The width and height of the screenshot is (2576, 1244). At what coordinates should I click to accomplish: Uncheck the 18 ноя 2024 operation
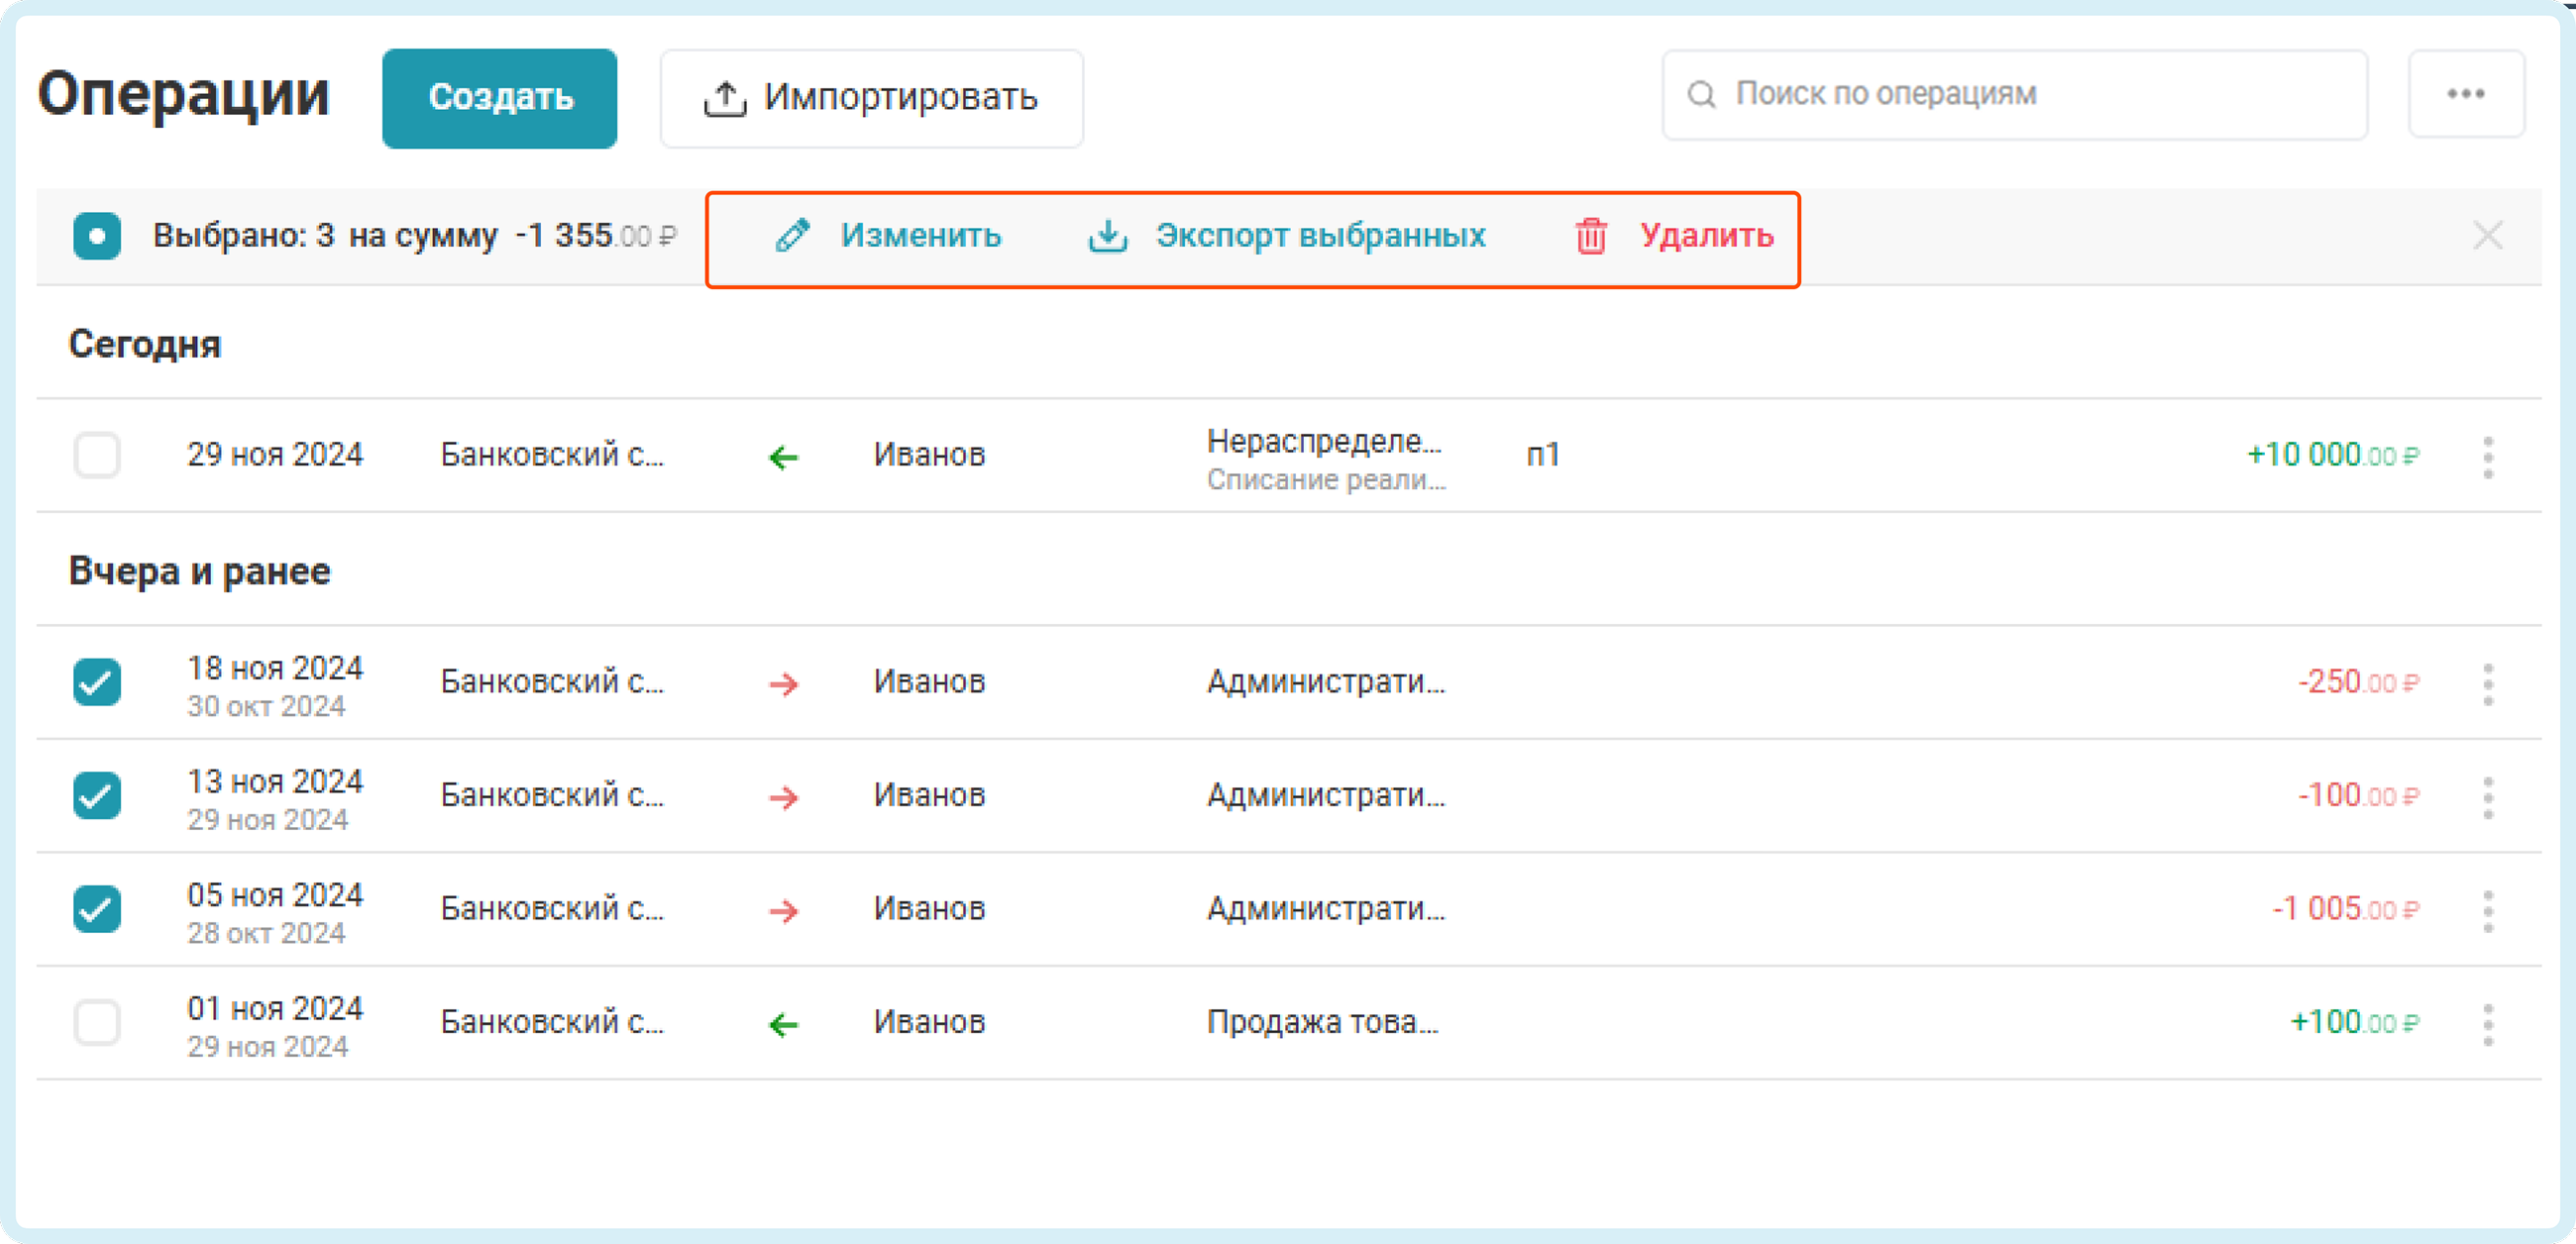[x=97, y=682]
